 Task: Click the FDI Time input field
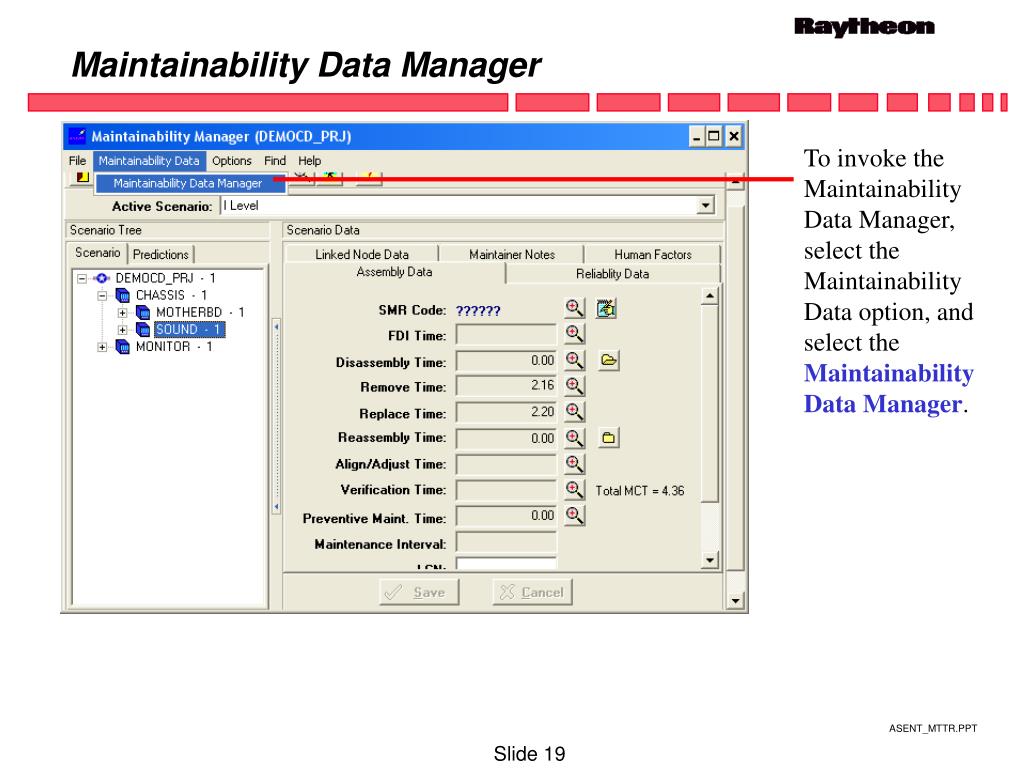tap(506, 335)
